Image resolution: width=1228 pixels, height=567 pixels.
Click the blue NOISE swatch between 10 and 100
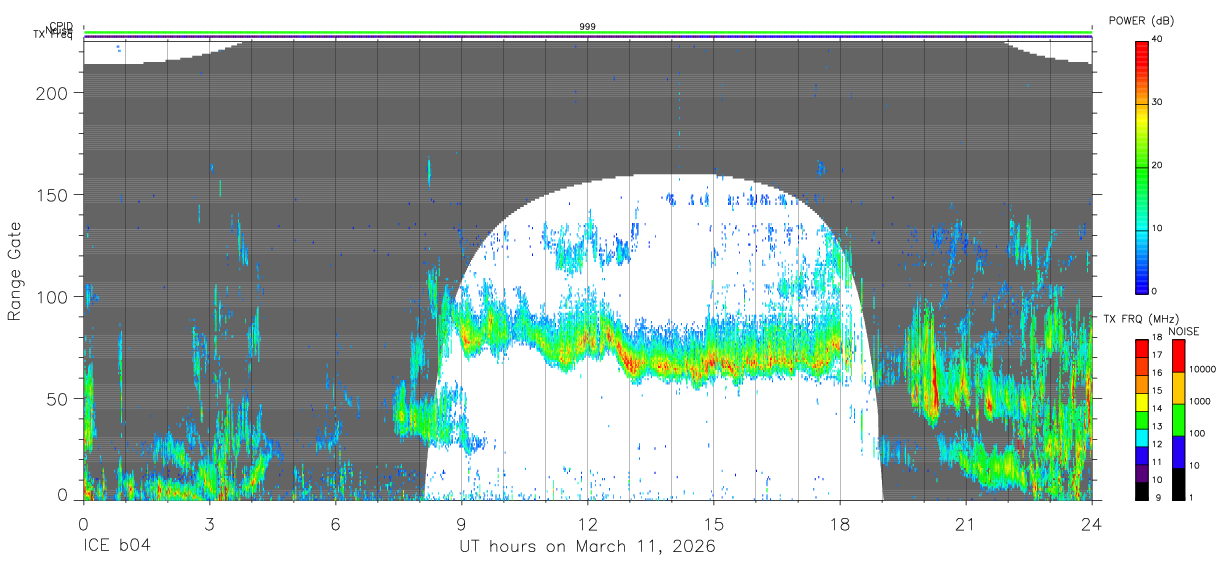tap(1178, 452)
